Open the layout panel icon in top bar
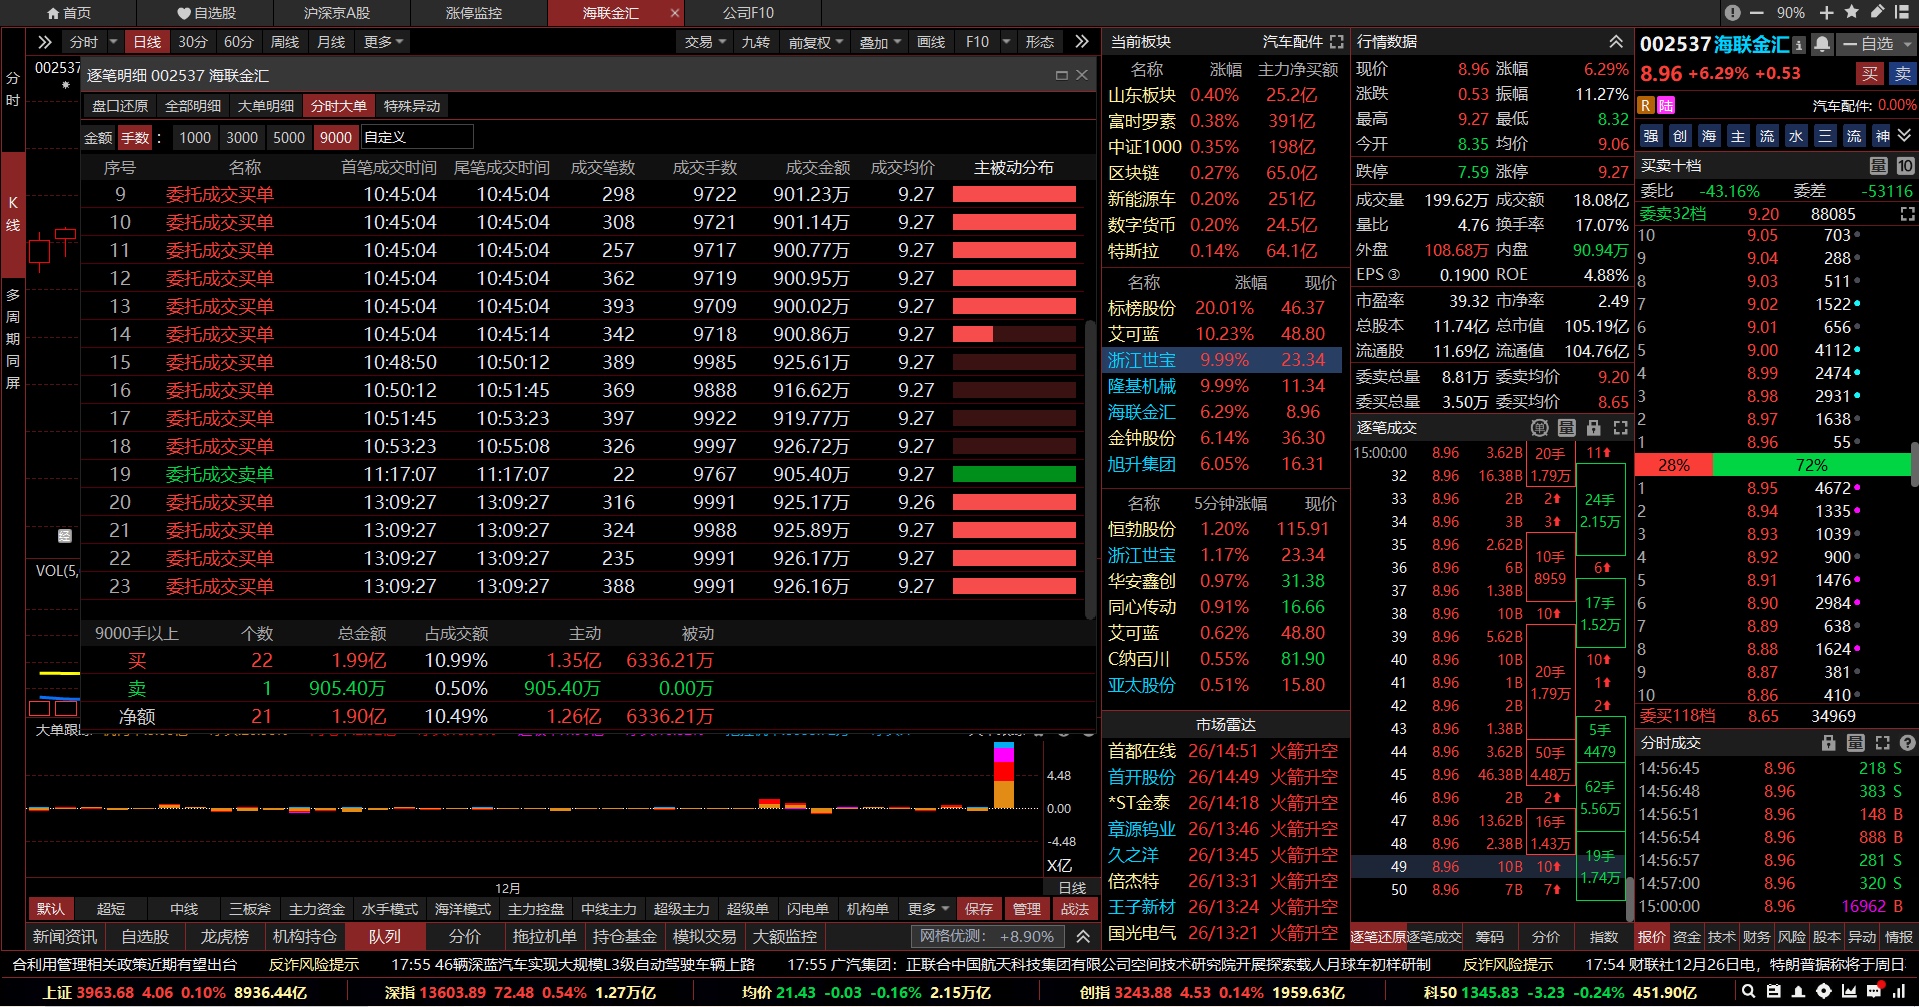 pyautogui.click(x=1902, y=12)
